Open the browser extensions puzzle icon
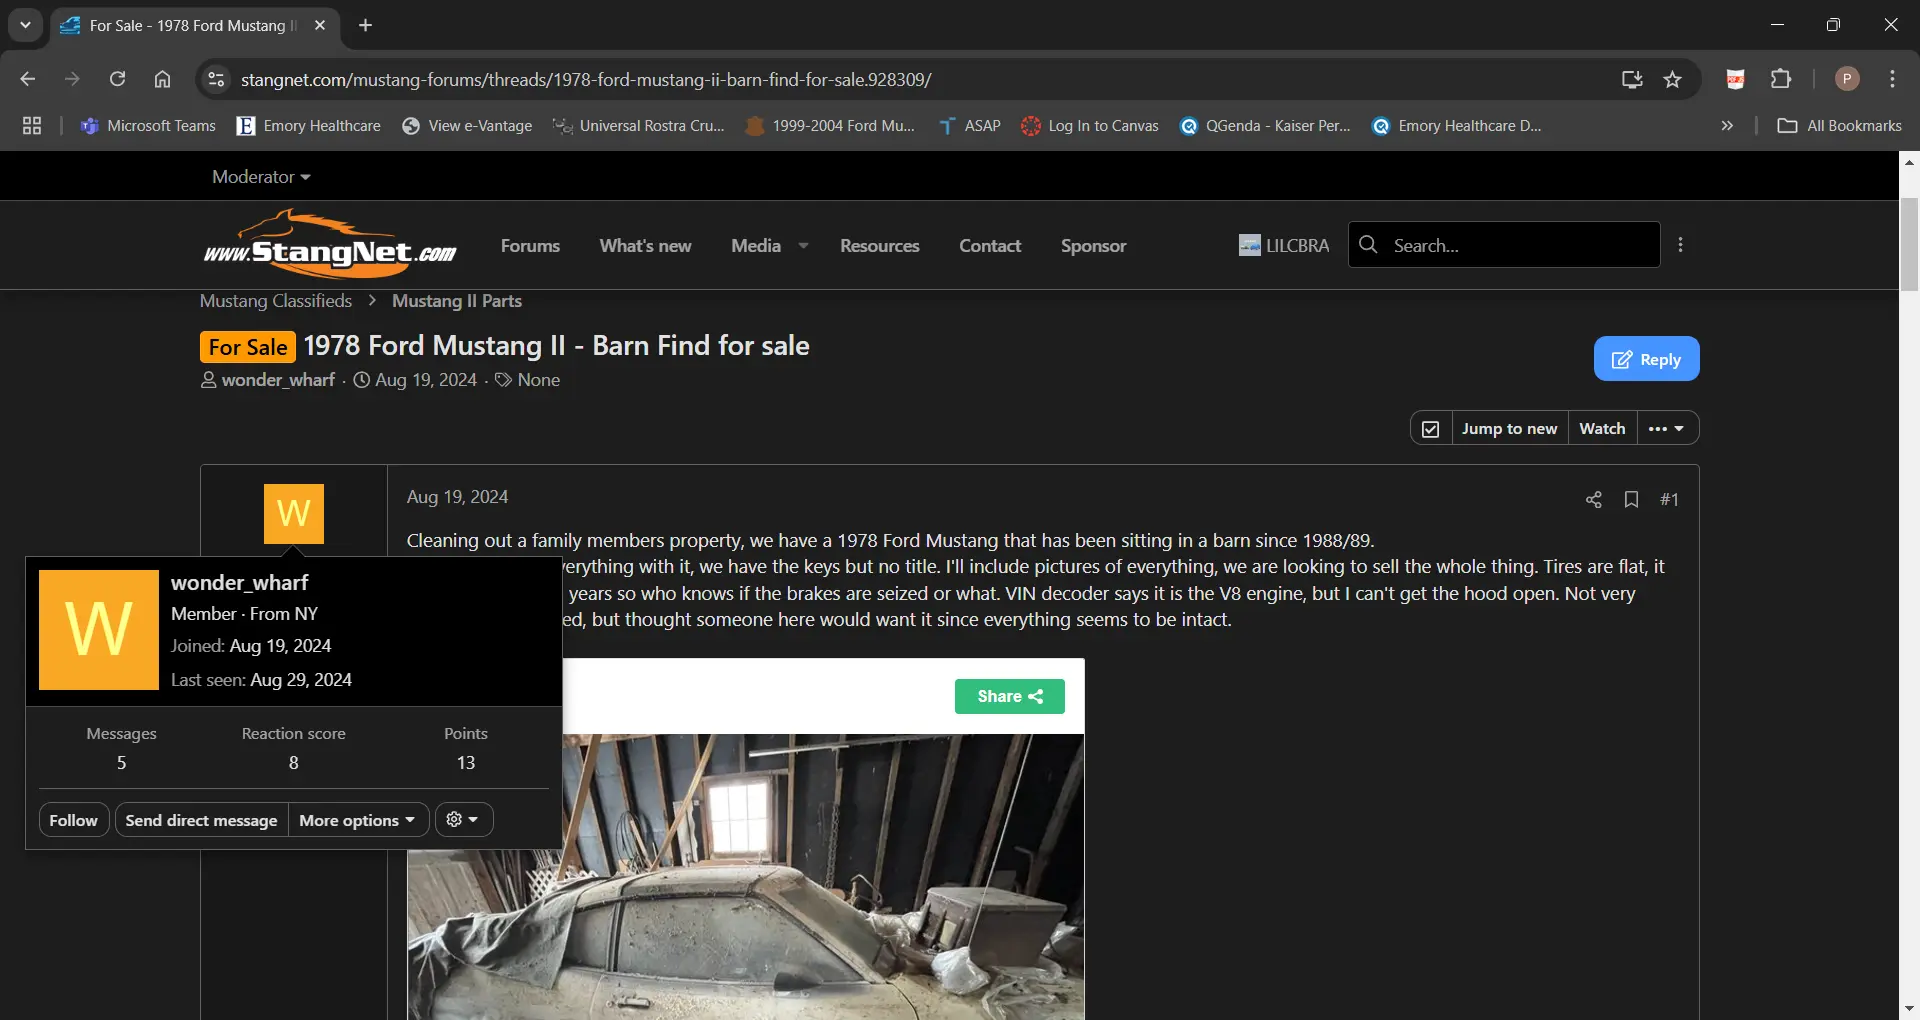Screen dimensions: 1920x1020 pos(1781,79)
